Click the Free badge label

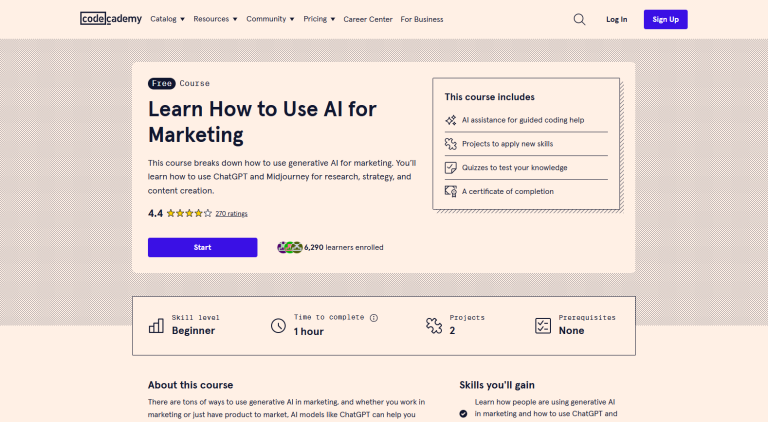click(162, 83)
